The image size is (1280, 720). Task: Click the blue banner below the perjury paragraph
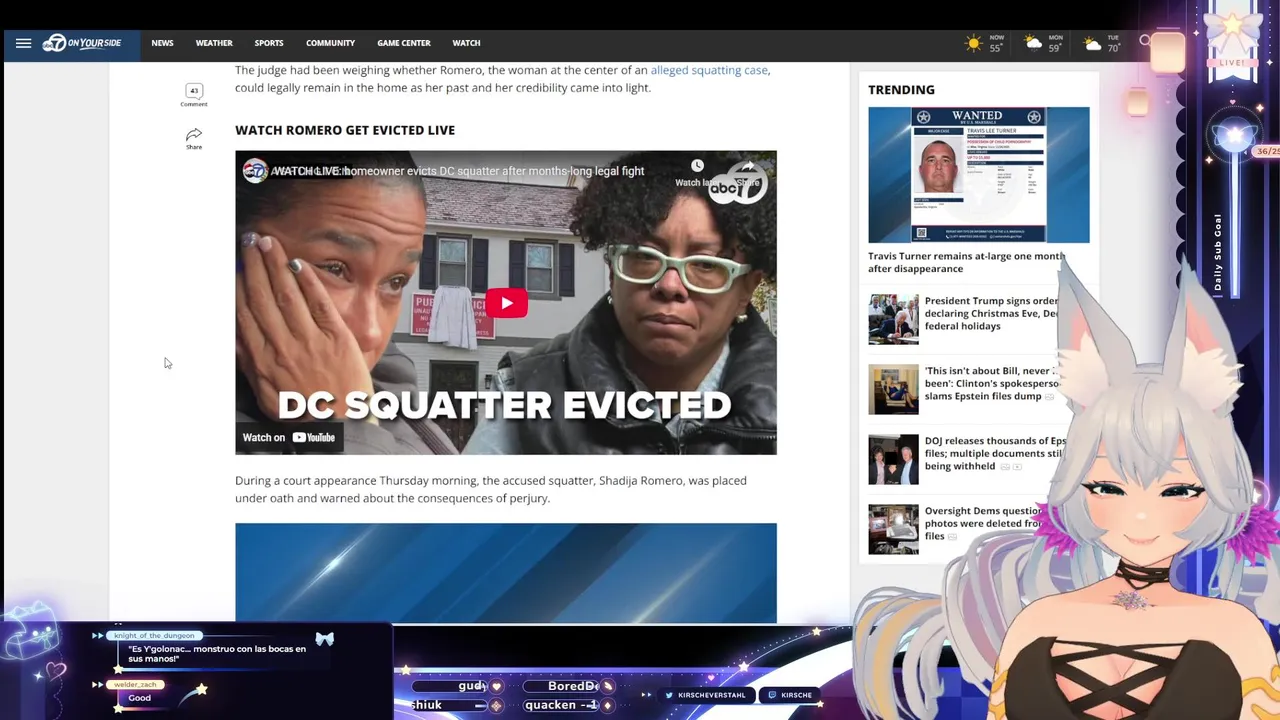point(506,573)
